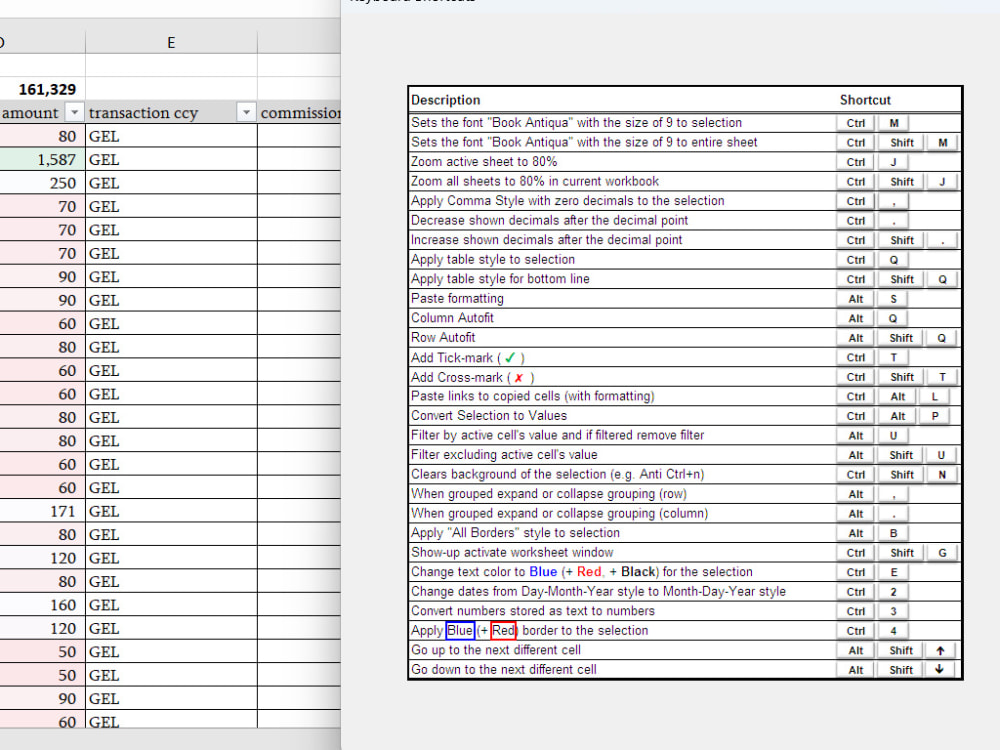Screen dimensions: 1000x750
Task: Click 'Show-up activate worksheet window' text
Action: click(x=512, y=553)
